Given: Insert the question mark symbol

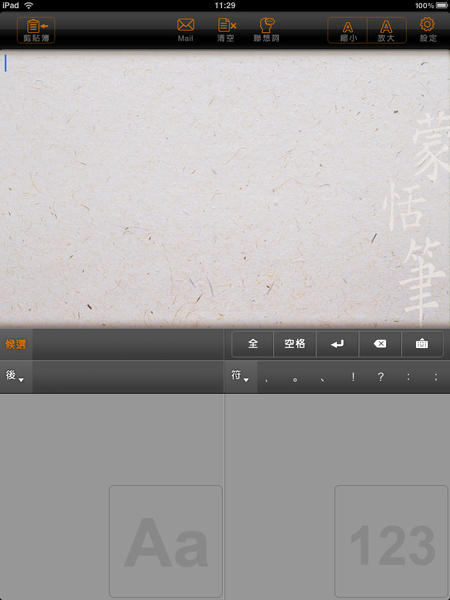Looking at the screenshot, I should pyautogui.click(x=380, y=377).
